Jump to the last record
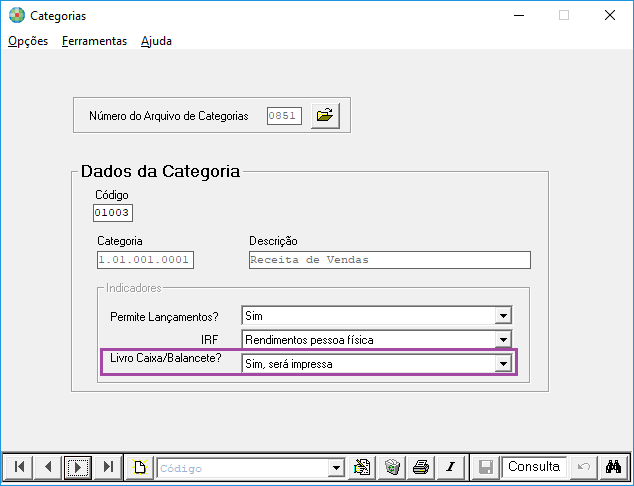Screen dimensions: 634x486 tap(108, 467)
